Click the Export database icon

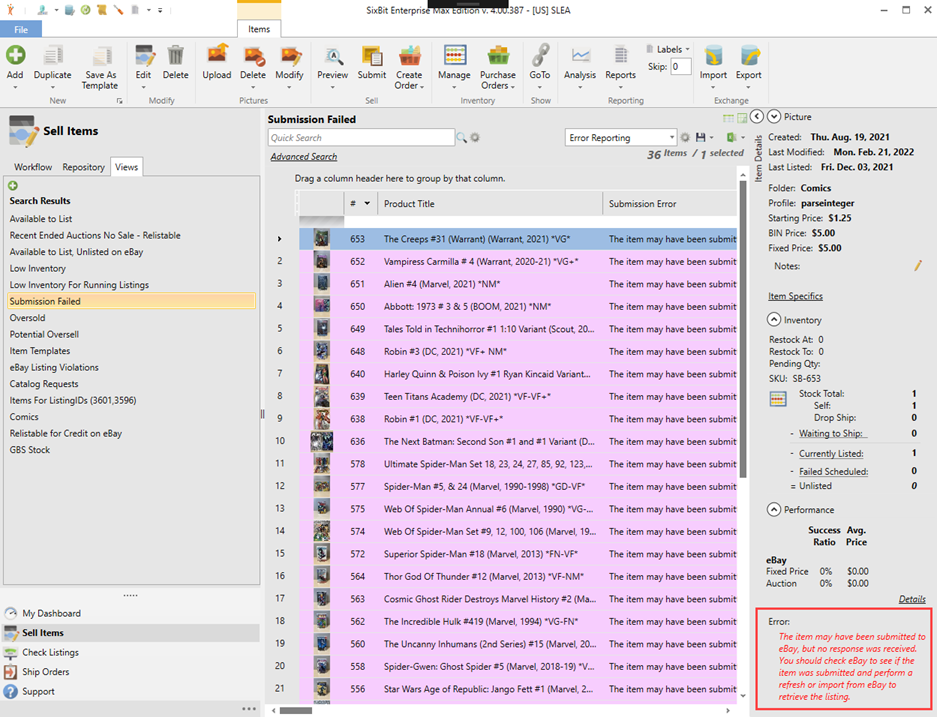pos(749,56)
